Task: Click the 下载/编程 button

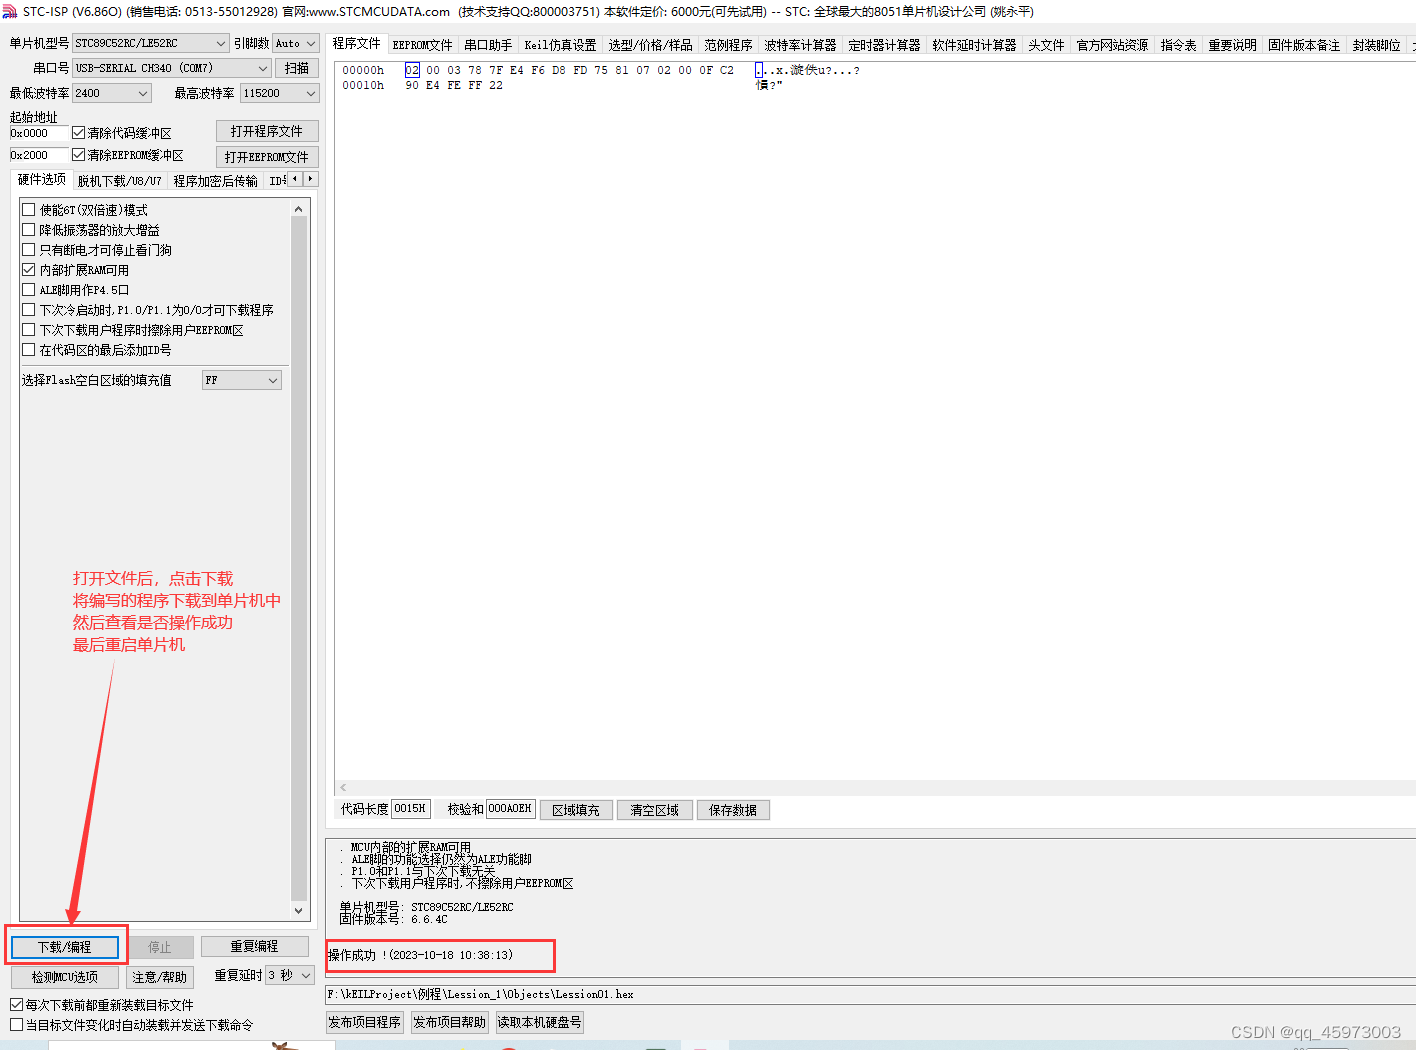Action: pyautogui.click(x=65, y=947)
